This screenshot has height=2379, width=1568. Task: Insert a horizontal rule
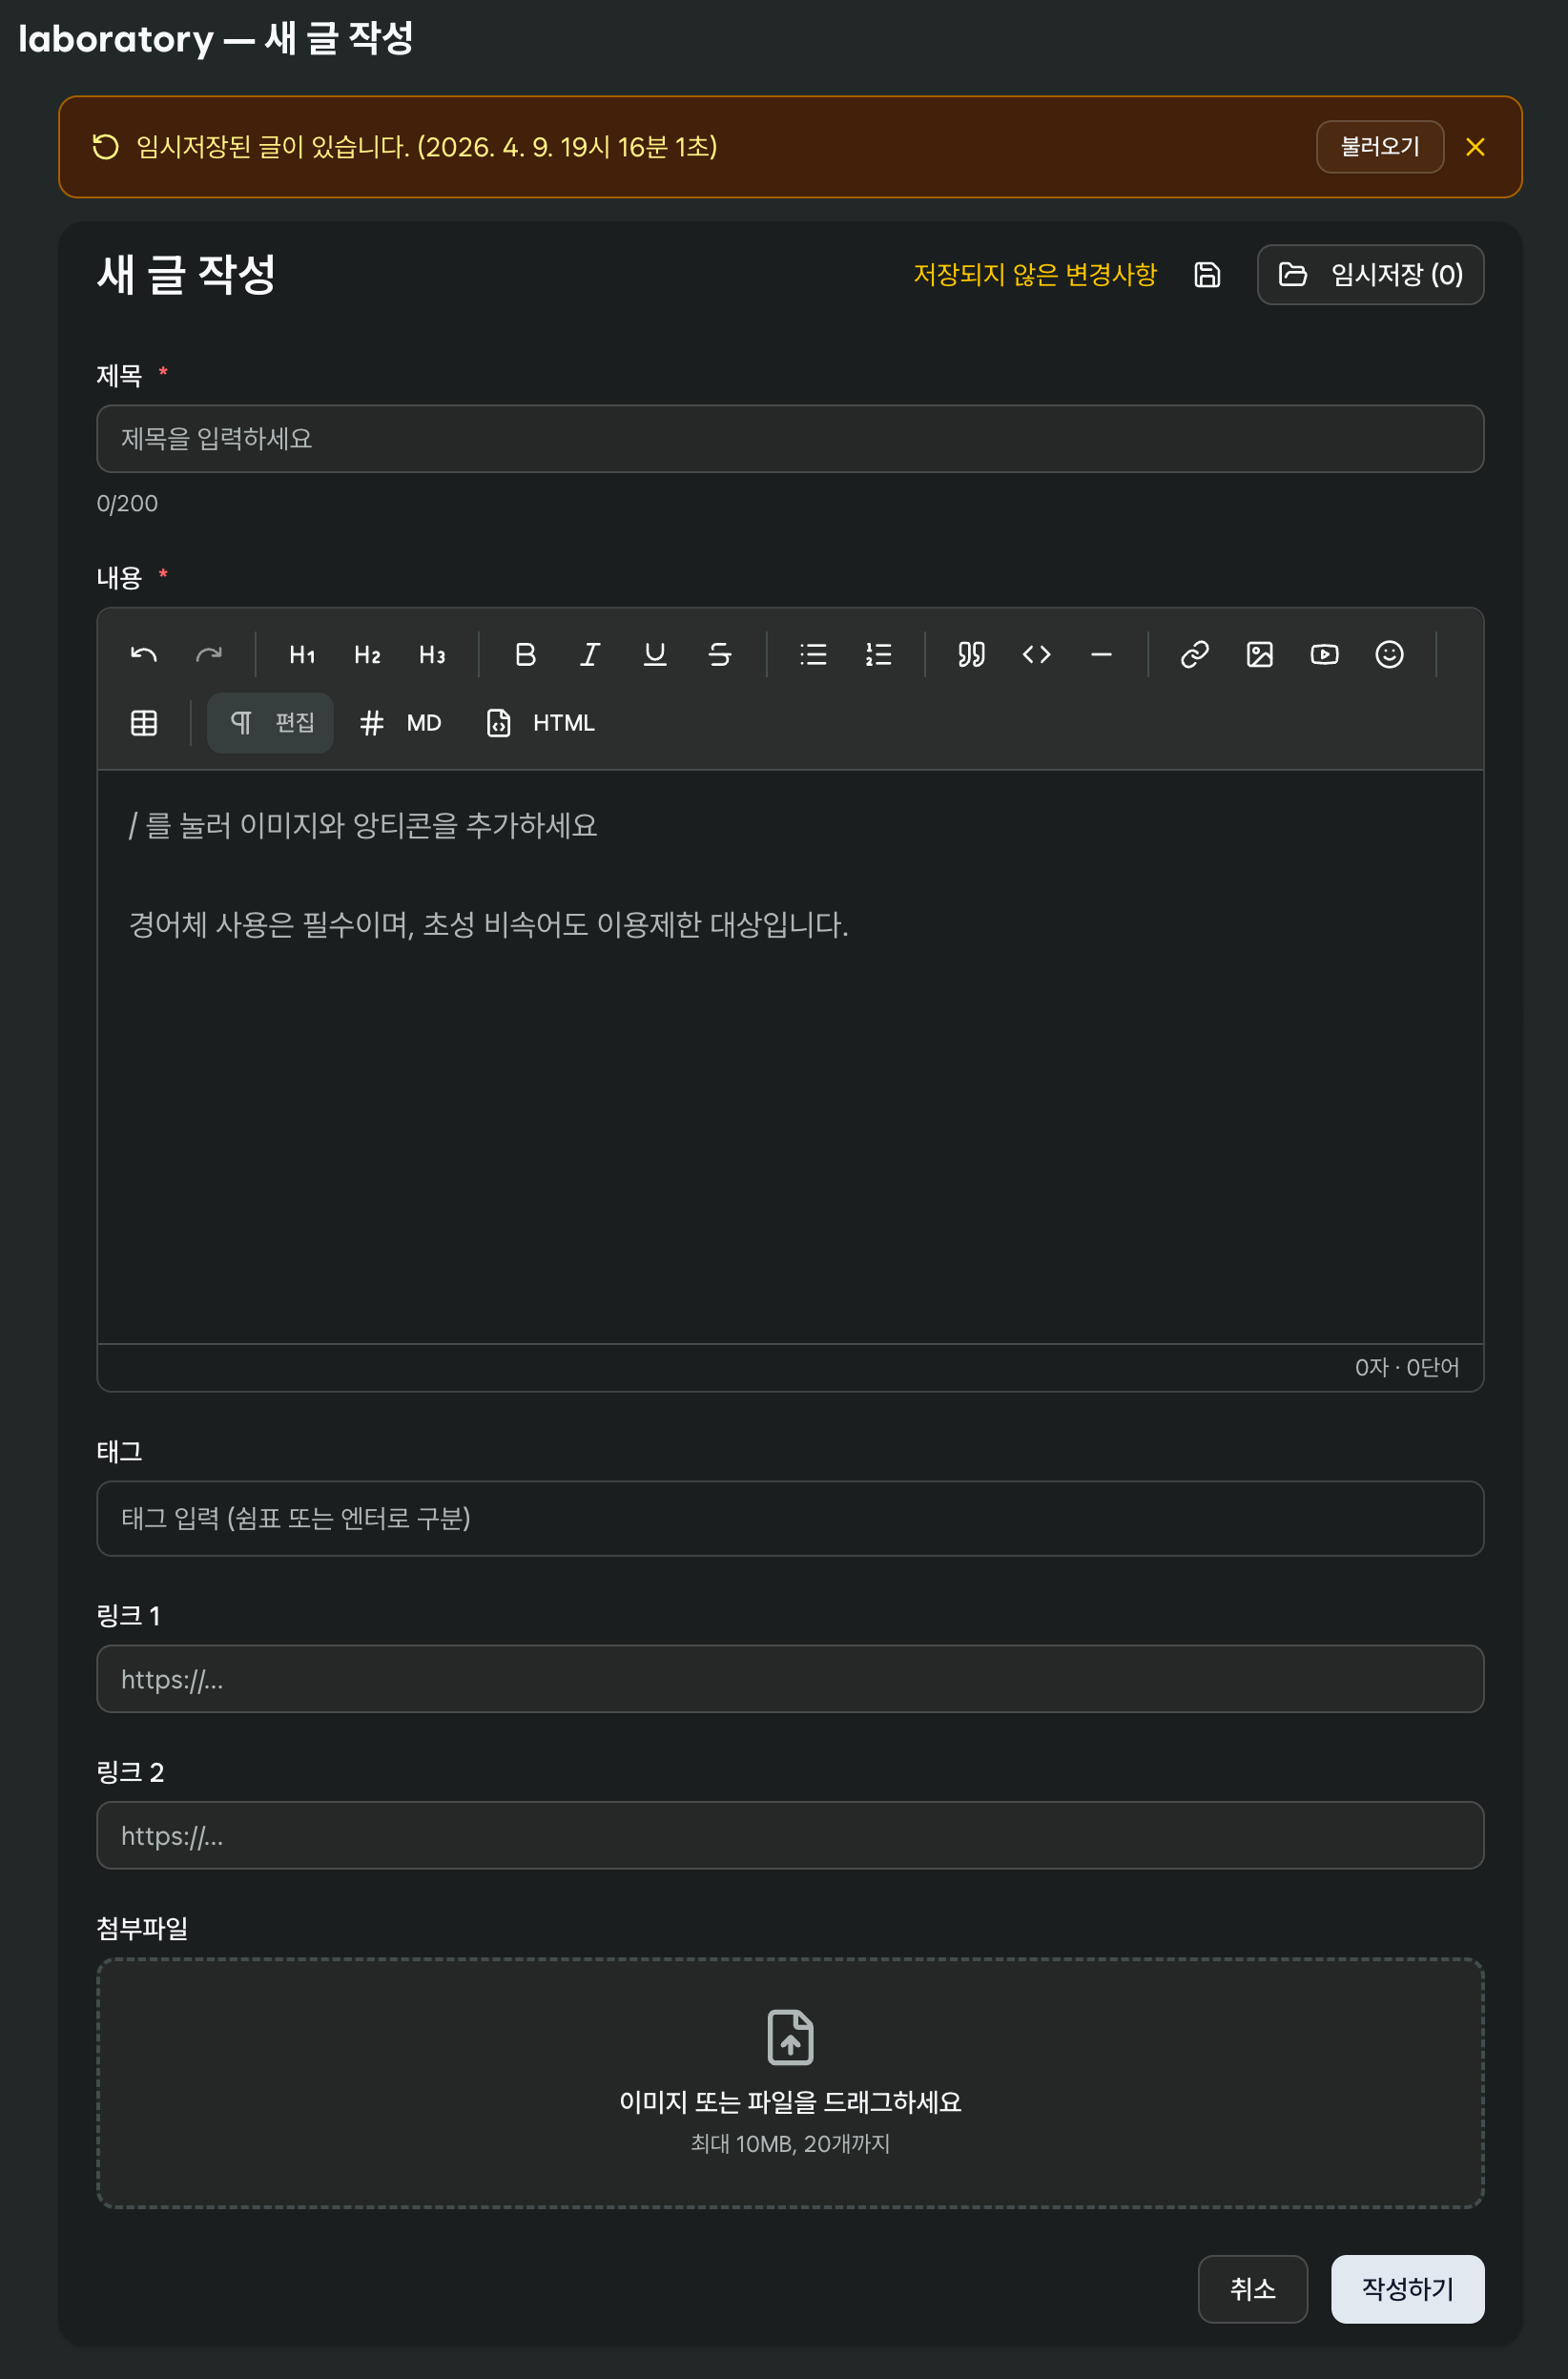(x=1101, y=654)
